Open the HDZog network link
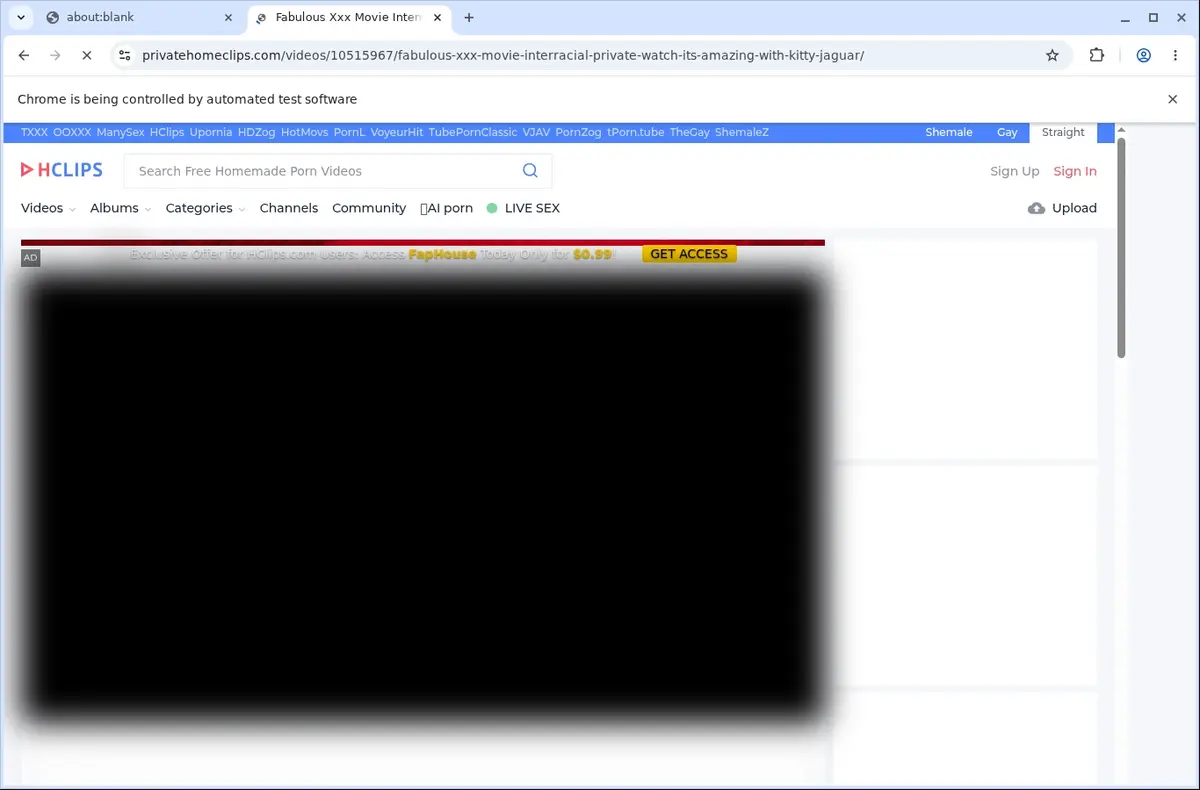 point(256,132)
